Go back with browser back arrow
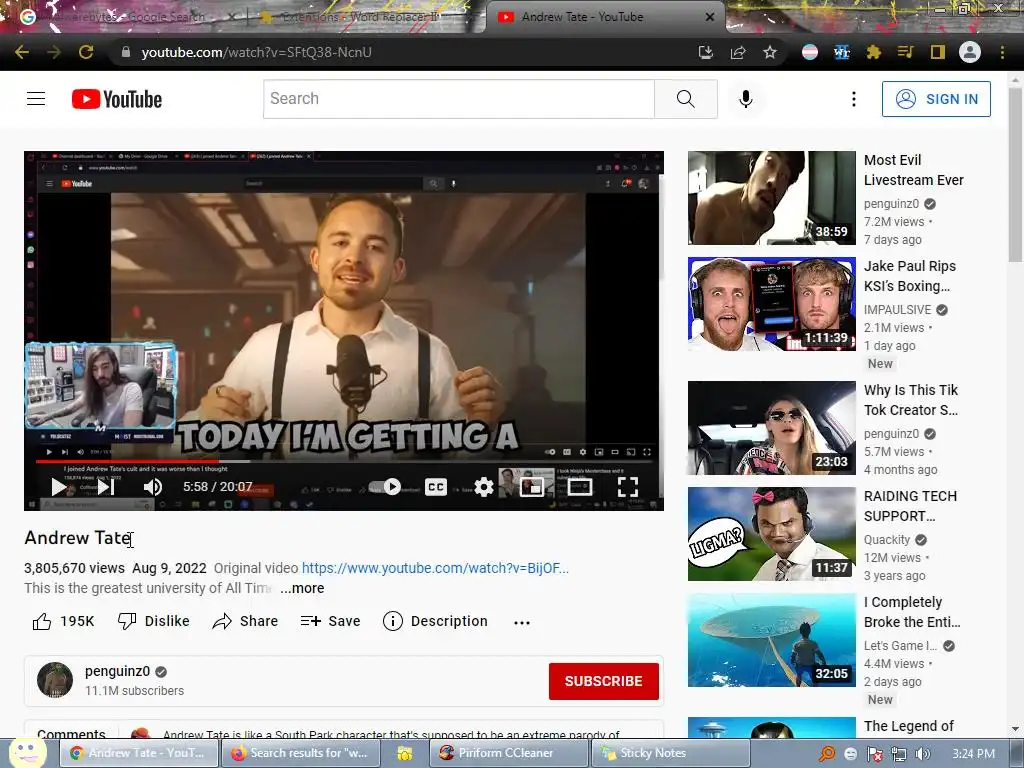This screenshot has height=768, width=1024. coord(22,52)
